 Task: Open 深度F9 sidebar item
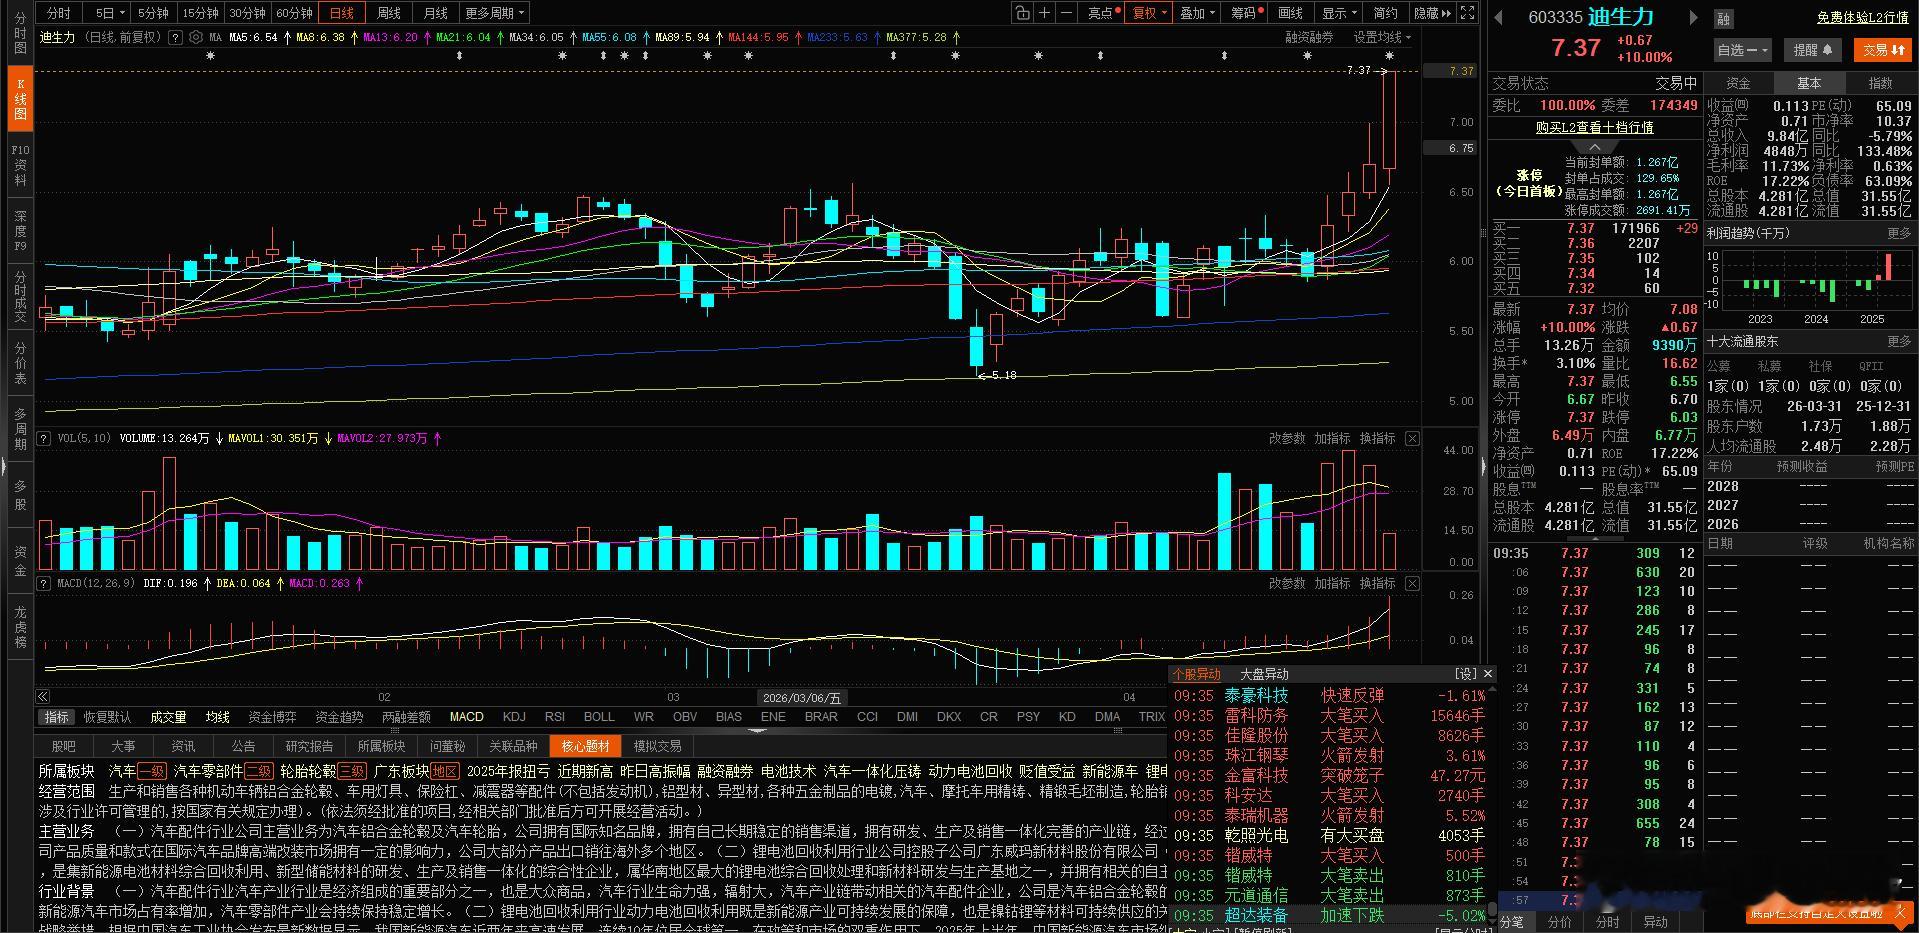pos(20,231)
